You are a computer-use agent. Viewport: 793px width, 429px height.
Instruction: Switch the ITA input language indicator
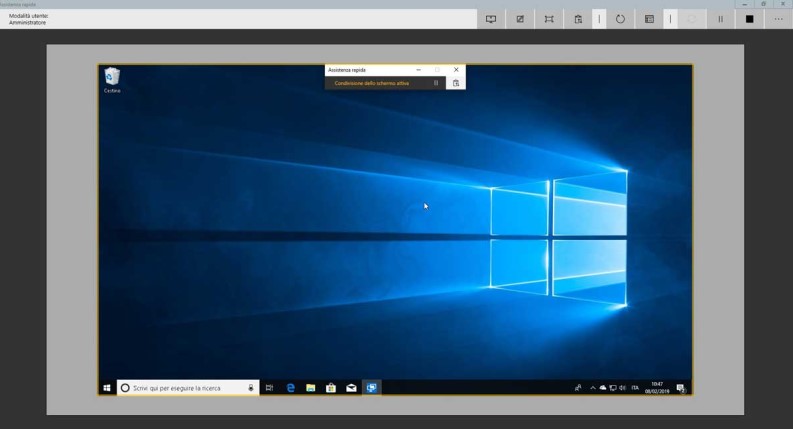635,388
